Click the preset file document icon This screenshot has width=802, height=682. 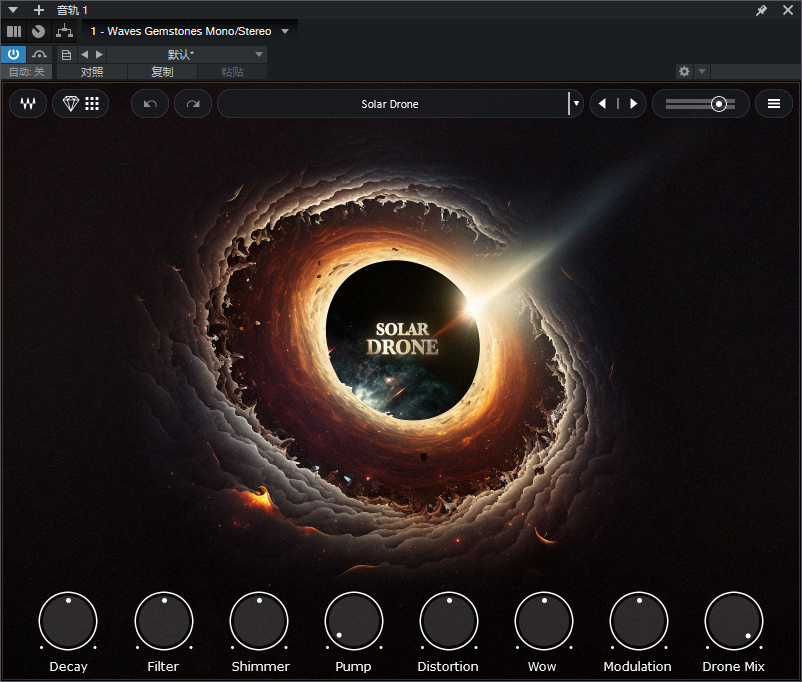tap(66, 55)
